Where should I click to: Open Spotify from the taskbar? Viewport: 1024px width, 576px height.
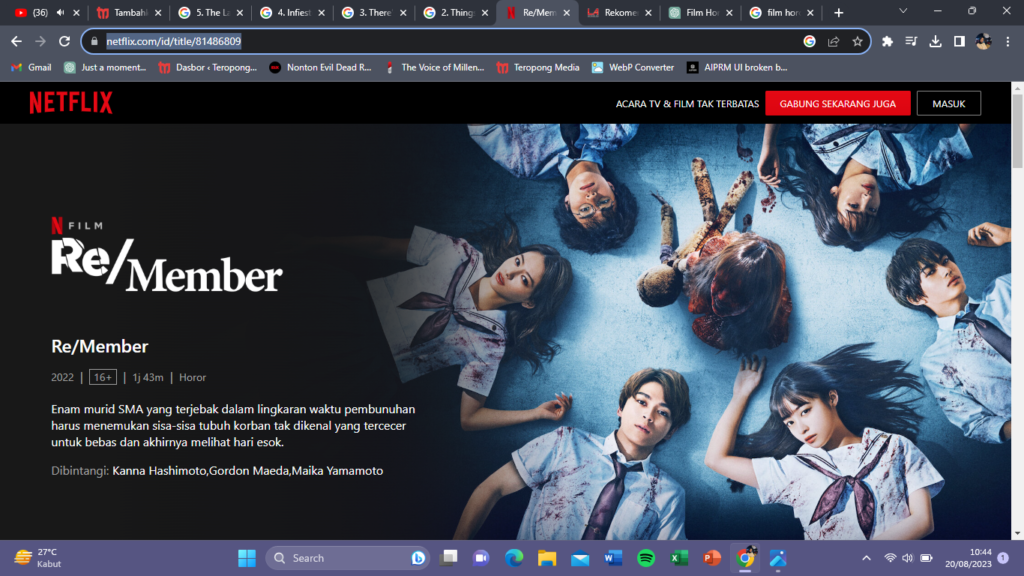tap(646, 558)
